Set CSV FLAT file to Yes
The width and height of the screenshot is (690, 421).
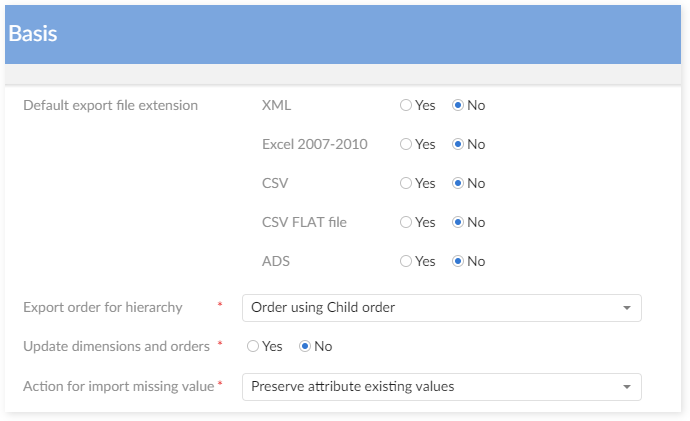pos(406,222)
